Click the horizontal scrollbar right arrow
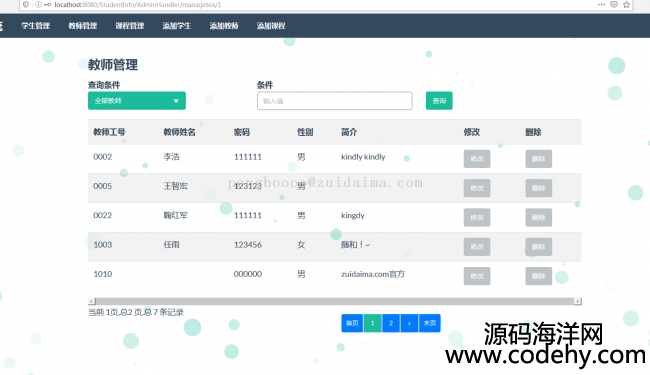This screenshot has width=650, height=375. (577, 301)
